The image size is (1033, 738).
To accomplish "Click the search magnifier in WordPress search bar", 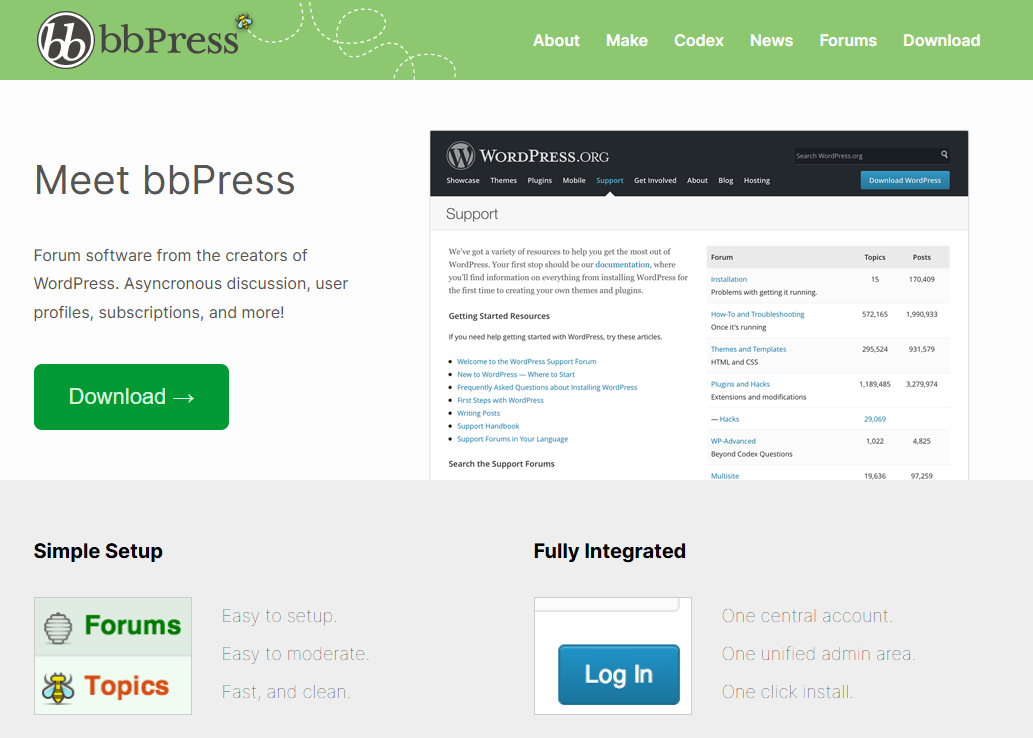I will 944,155.
